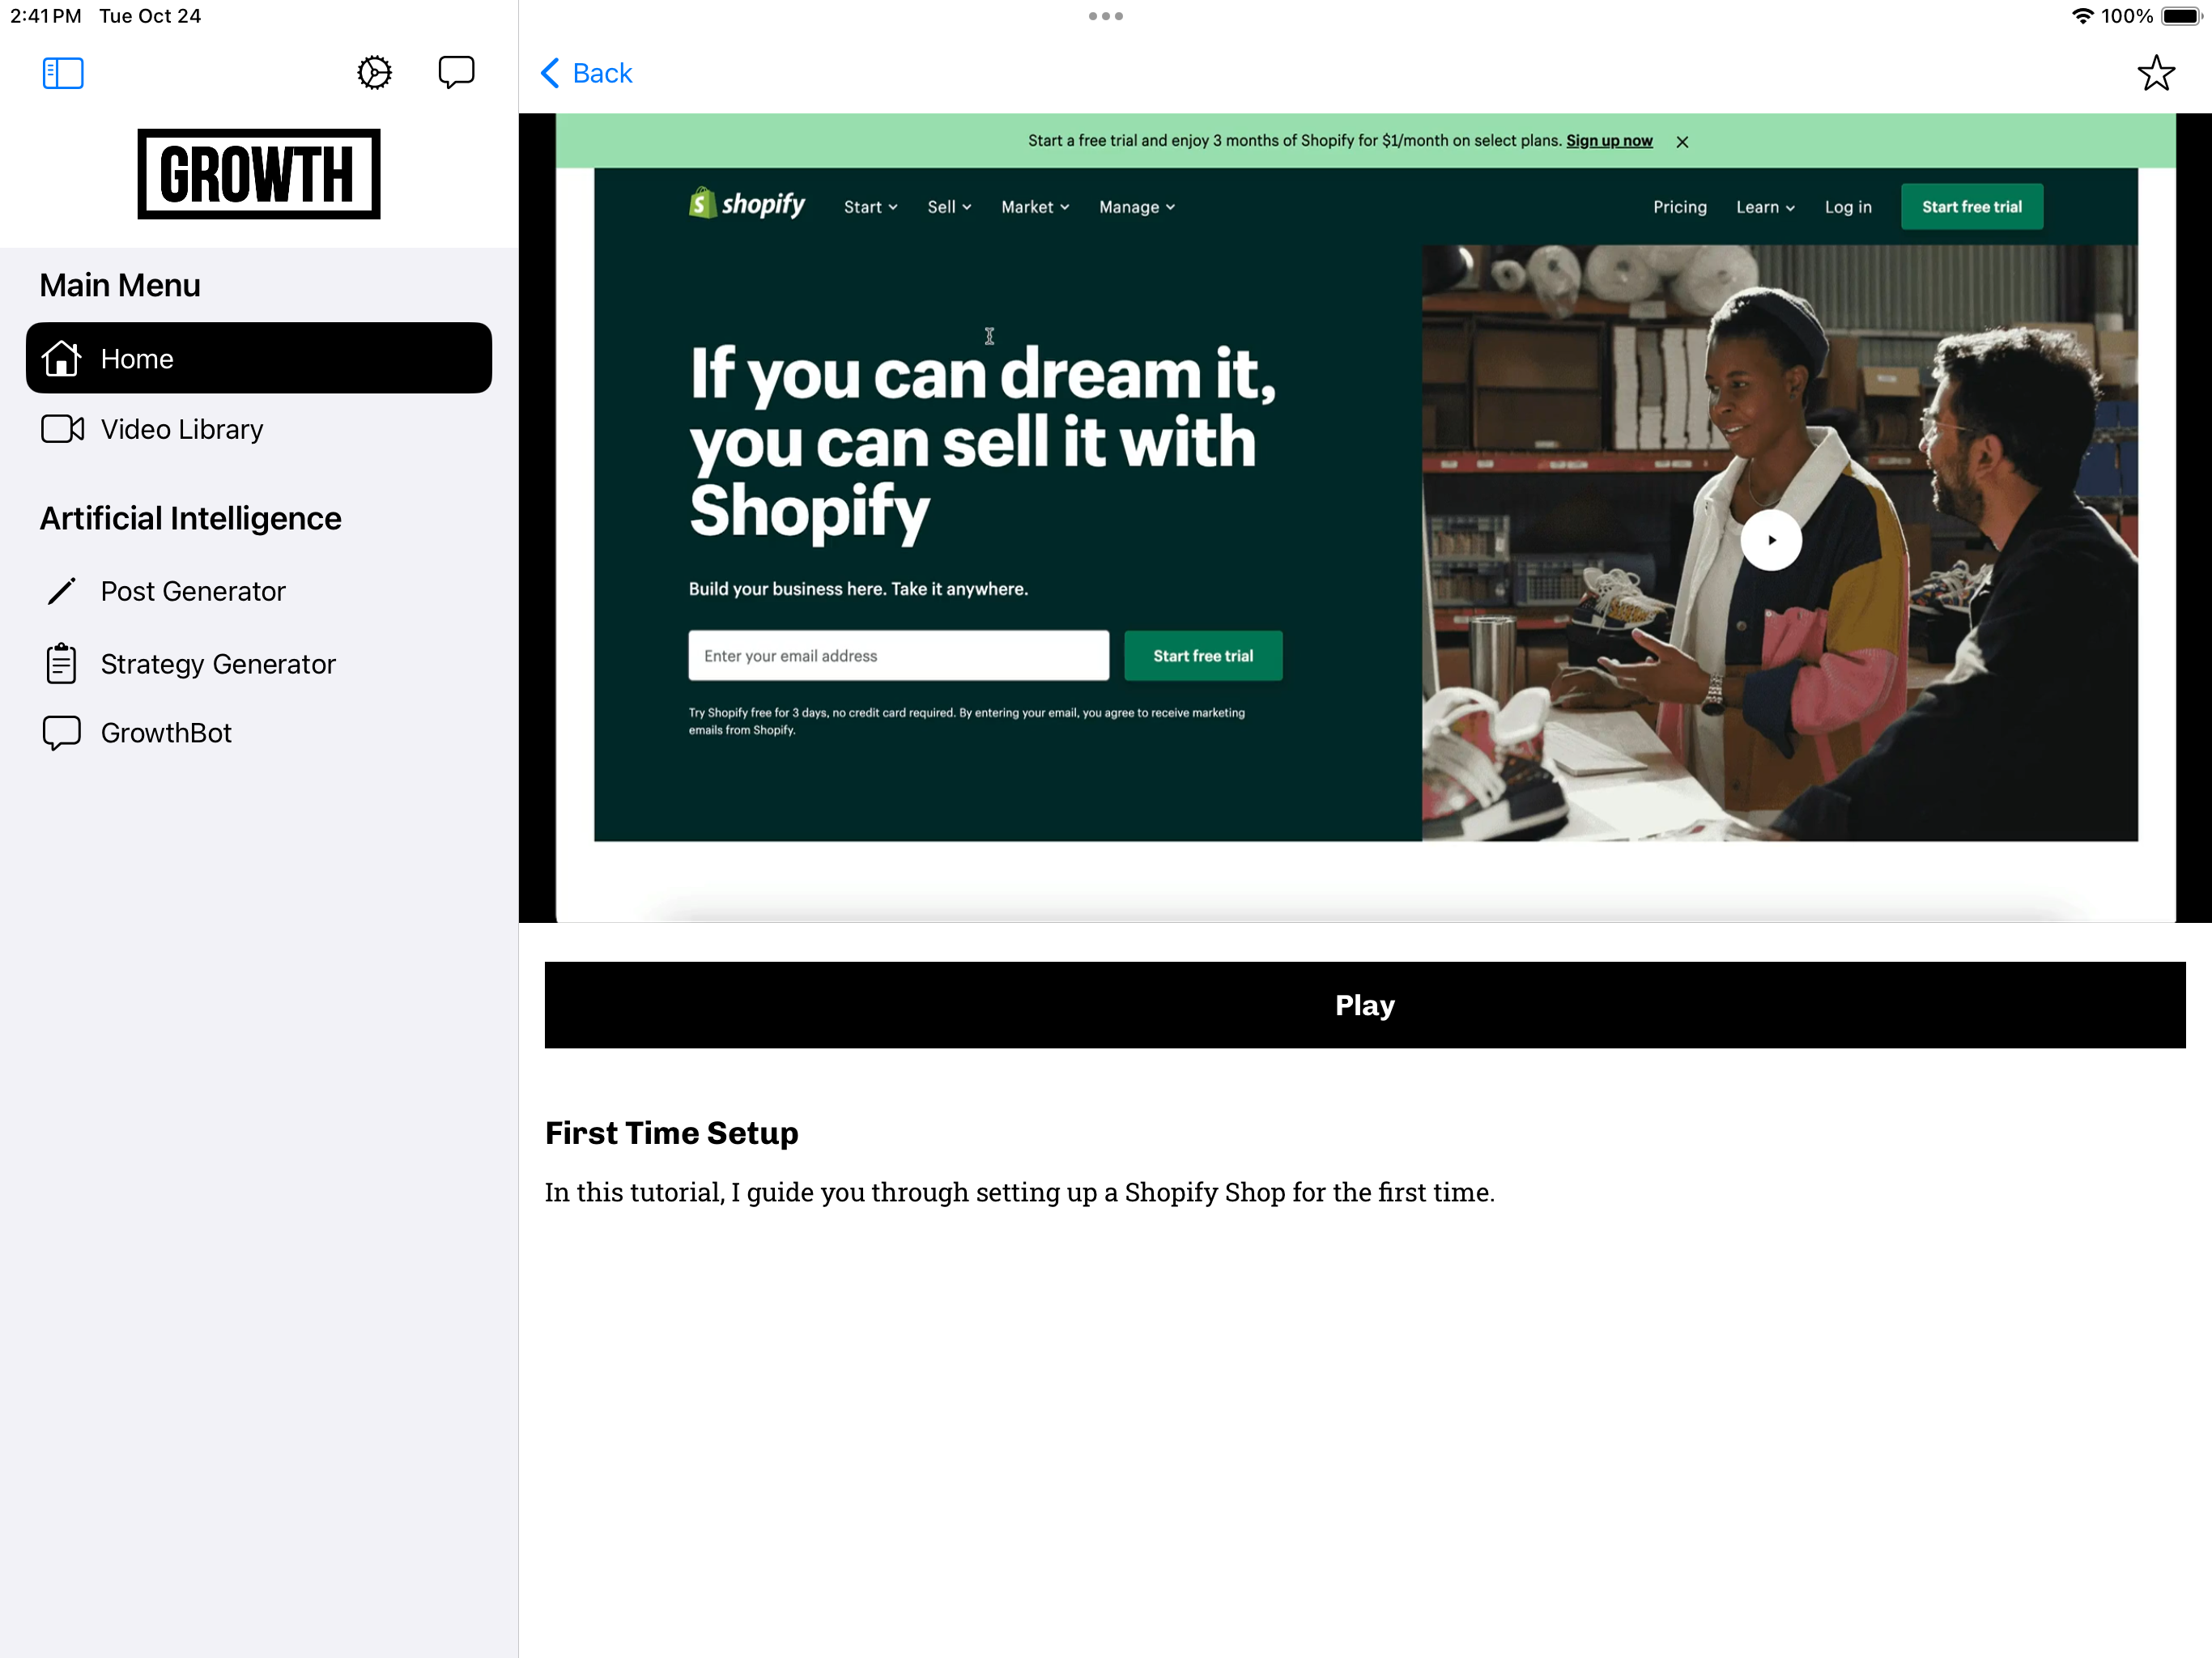Click Start free trial in Shopify header

pyautogui.click(x=1971, y=207)
